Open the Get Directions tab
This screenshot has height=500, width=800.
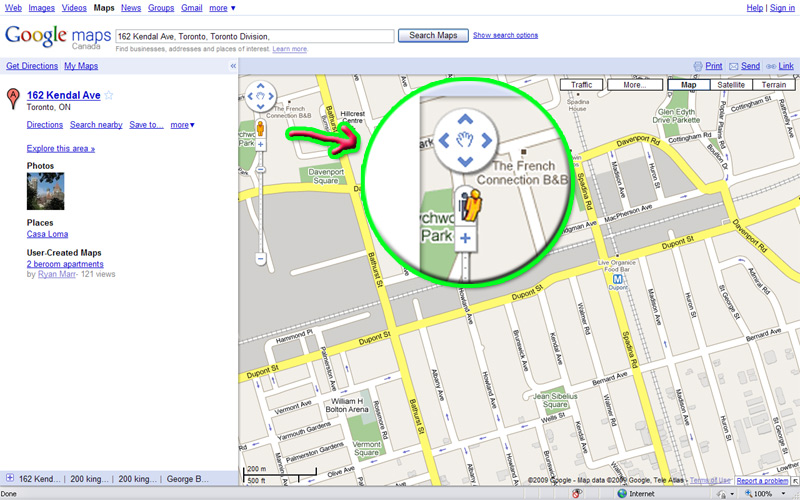[x=32, y=66]
